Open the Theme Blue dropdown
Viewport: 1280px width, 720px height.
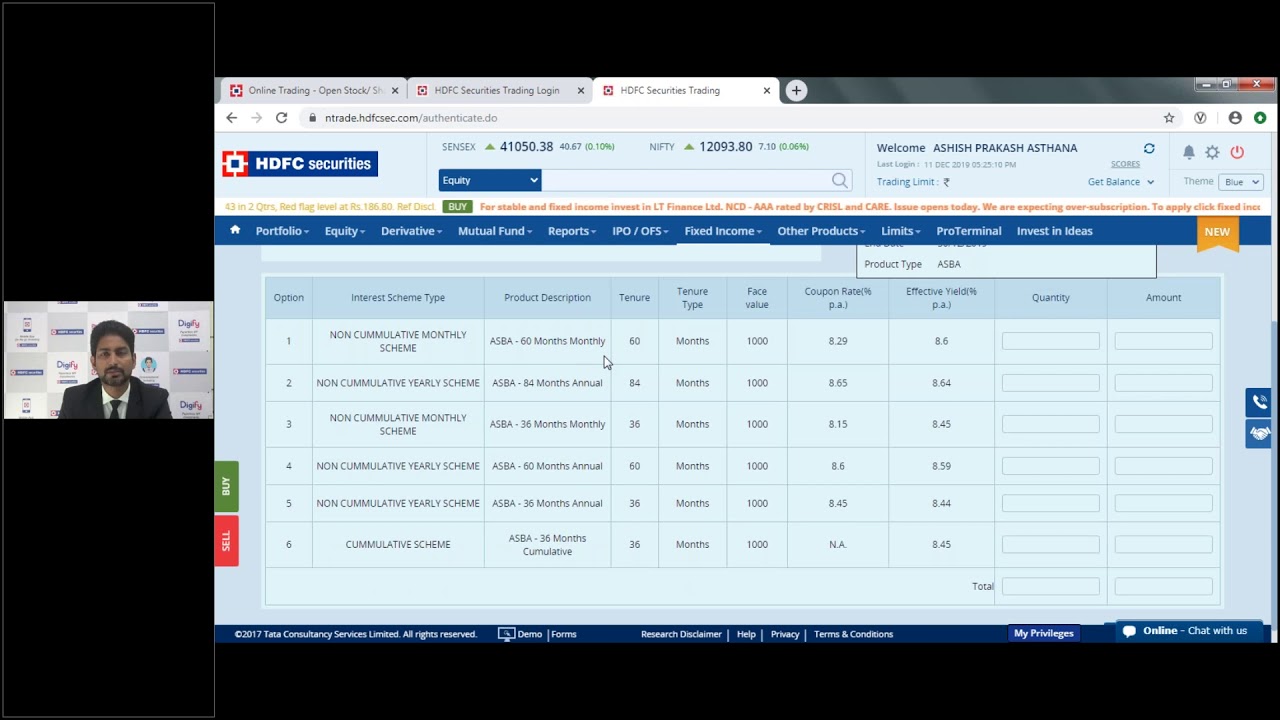click(x=1242, y=182)
